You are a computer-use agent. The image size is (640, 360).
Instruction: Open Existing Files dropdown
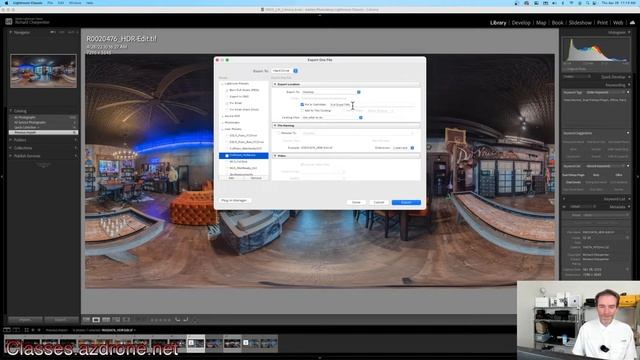point(332,118)
